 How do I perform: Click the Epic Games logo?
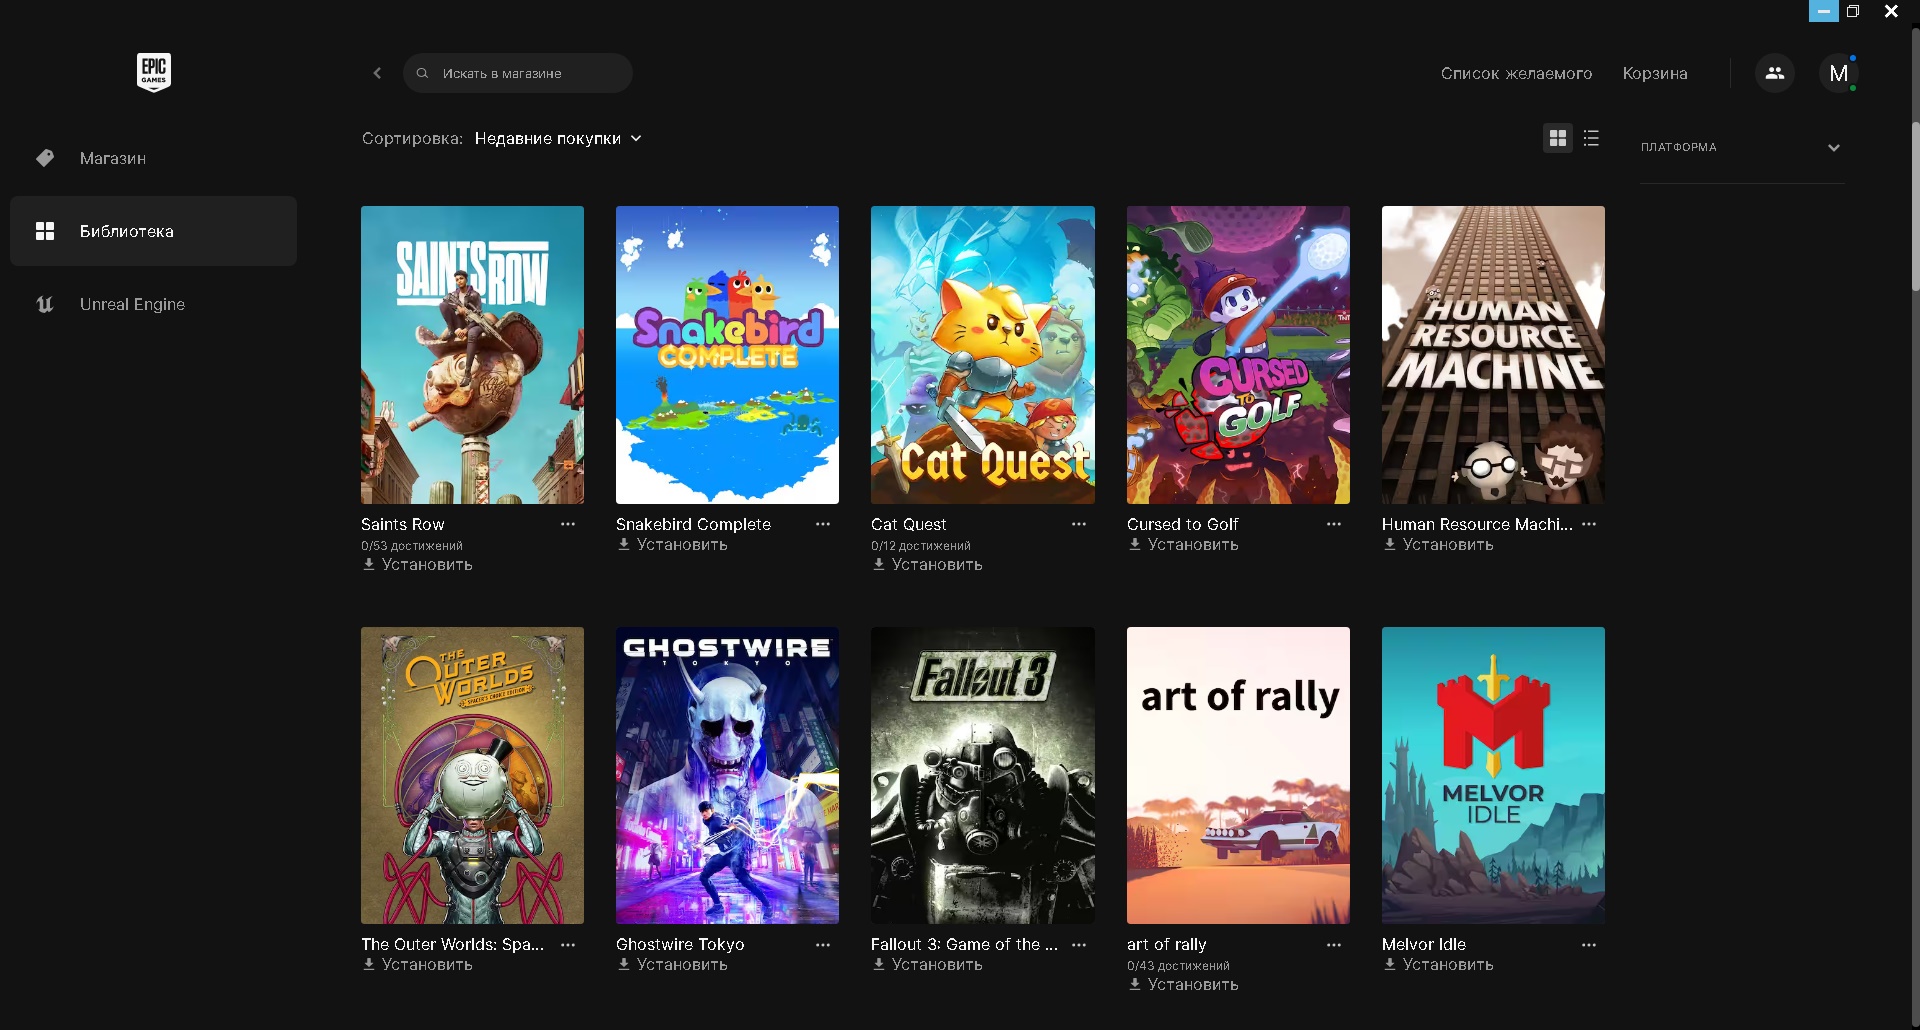click(154, 72)
